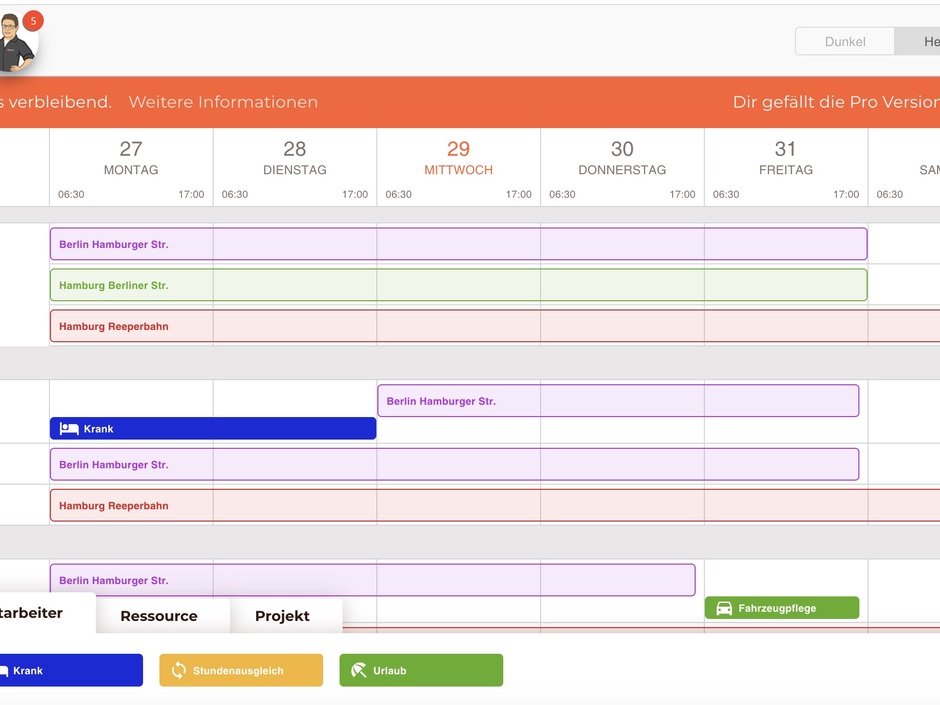Click the bed icon on the blue Krank calendar event
This screenshot has width=940, height=705.
coord(68,428)
